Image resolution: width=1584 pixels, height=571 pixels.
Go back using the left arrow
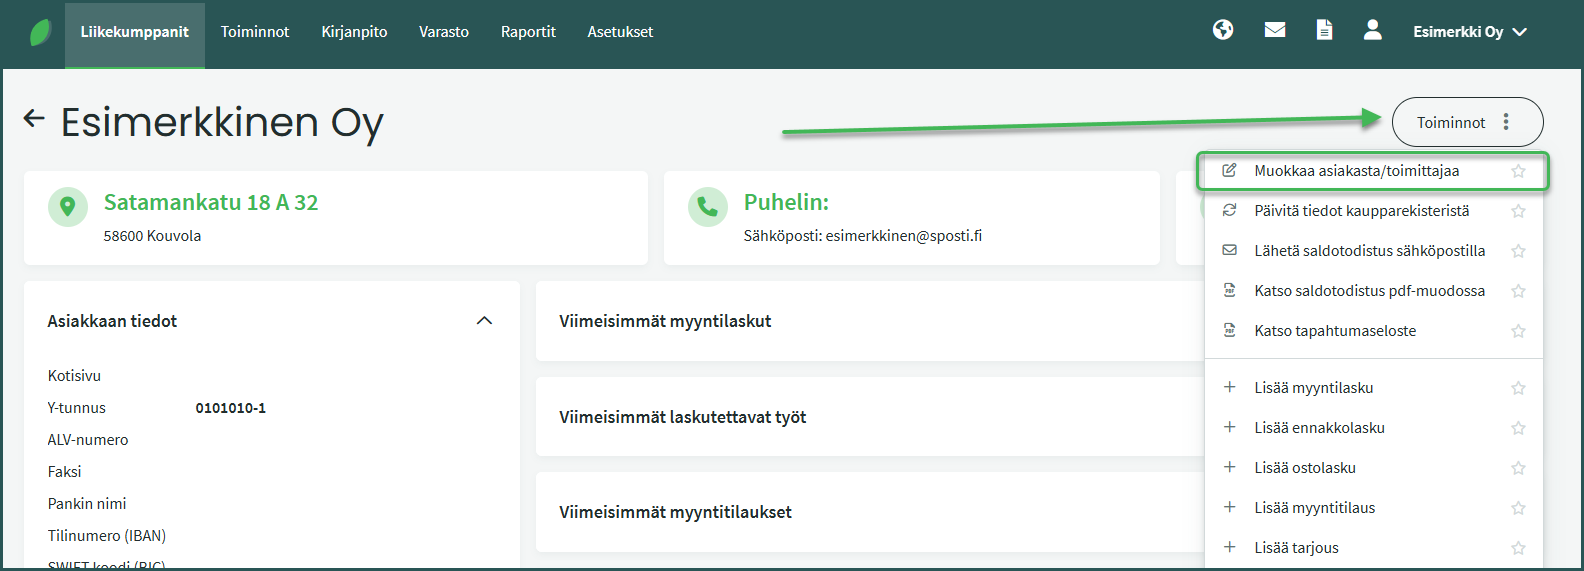34,119
